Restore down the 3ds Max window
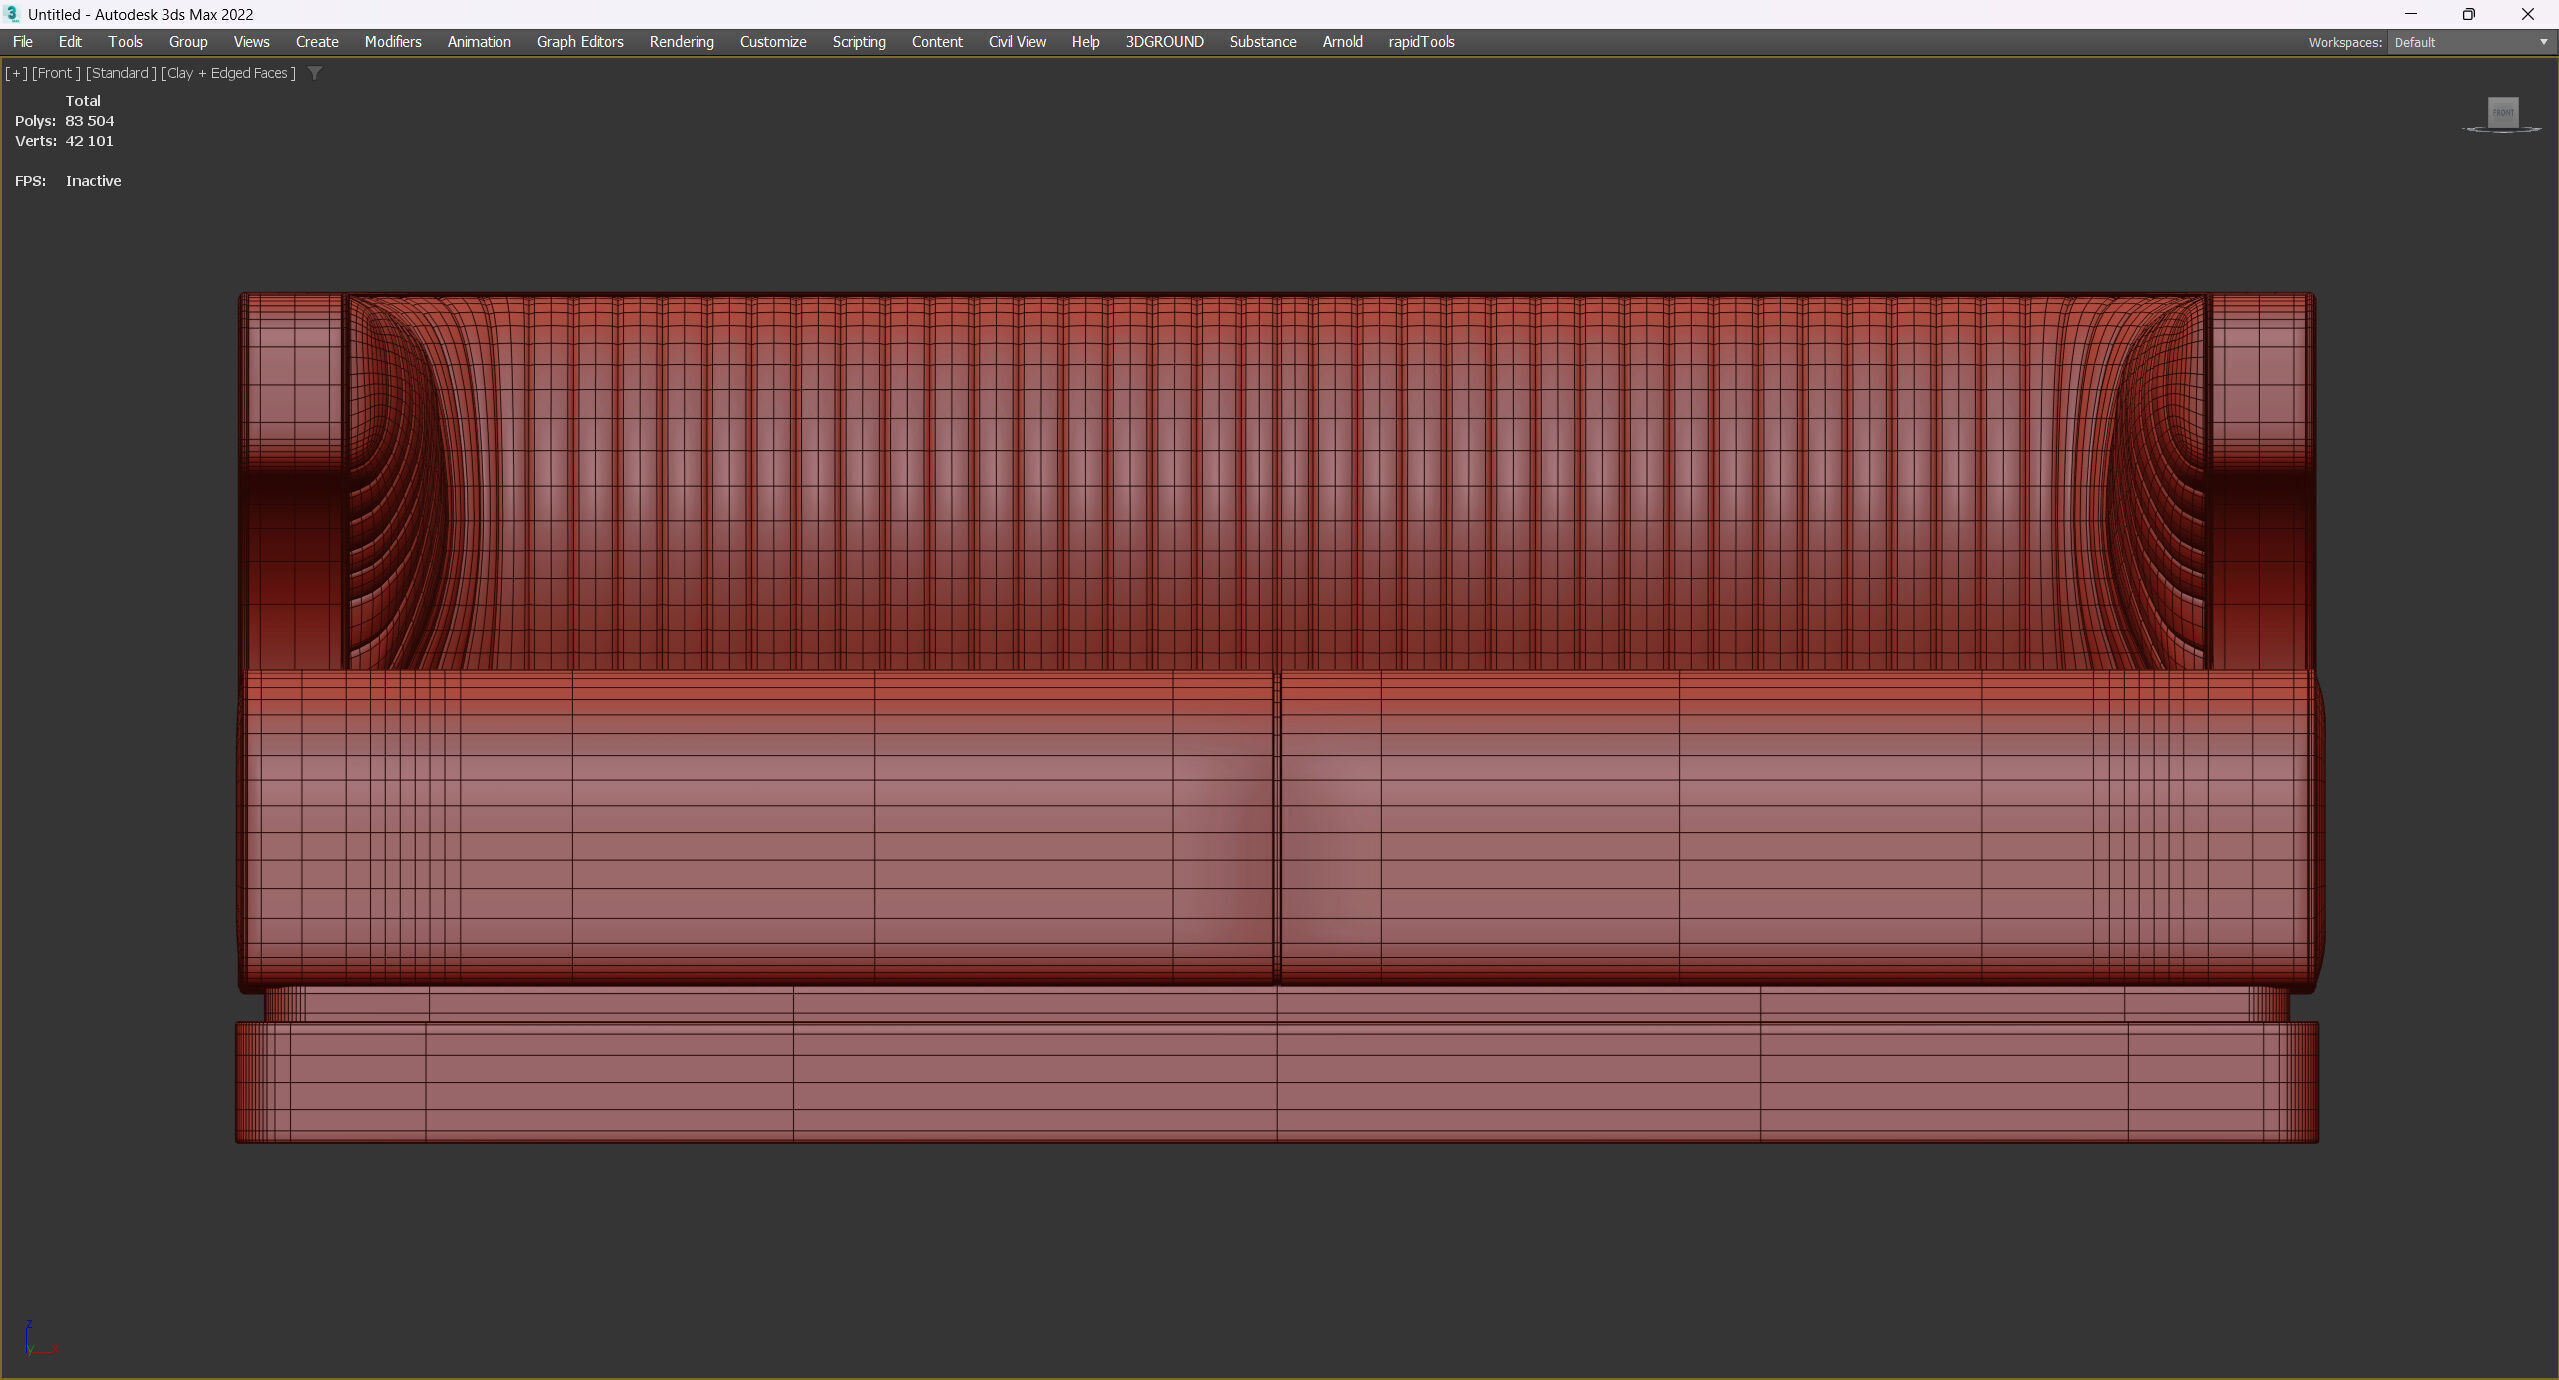 point(2468,14)
